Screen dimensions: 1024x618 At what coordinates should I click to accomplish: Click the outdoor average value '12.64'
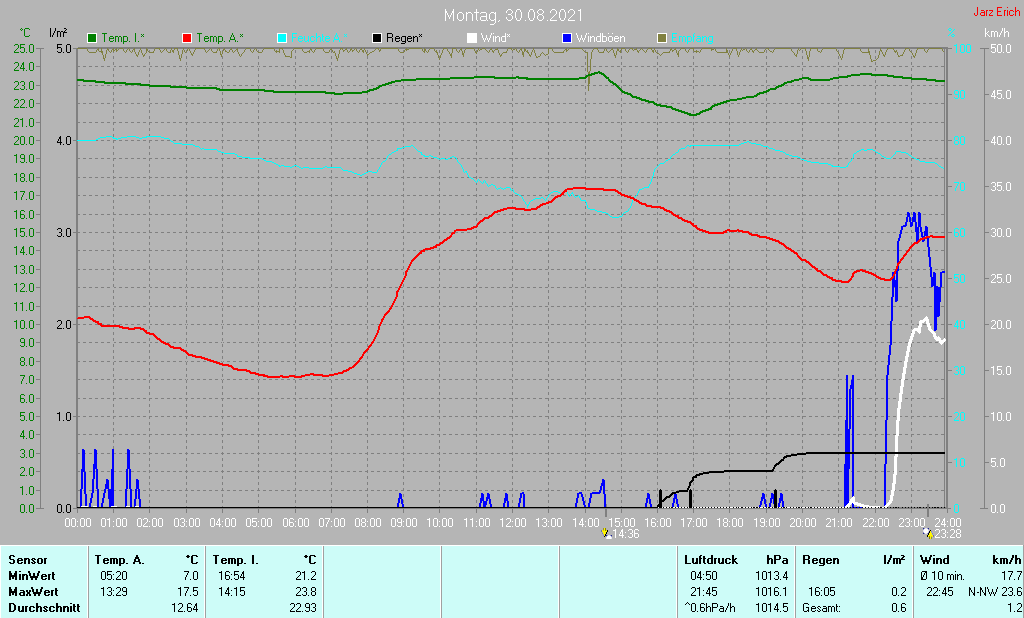185,608
